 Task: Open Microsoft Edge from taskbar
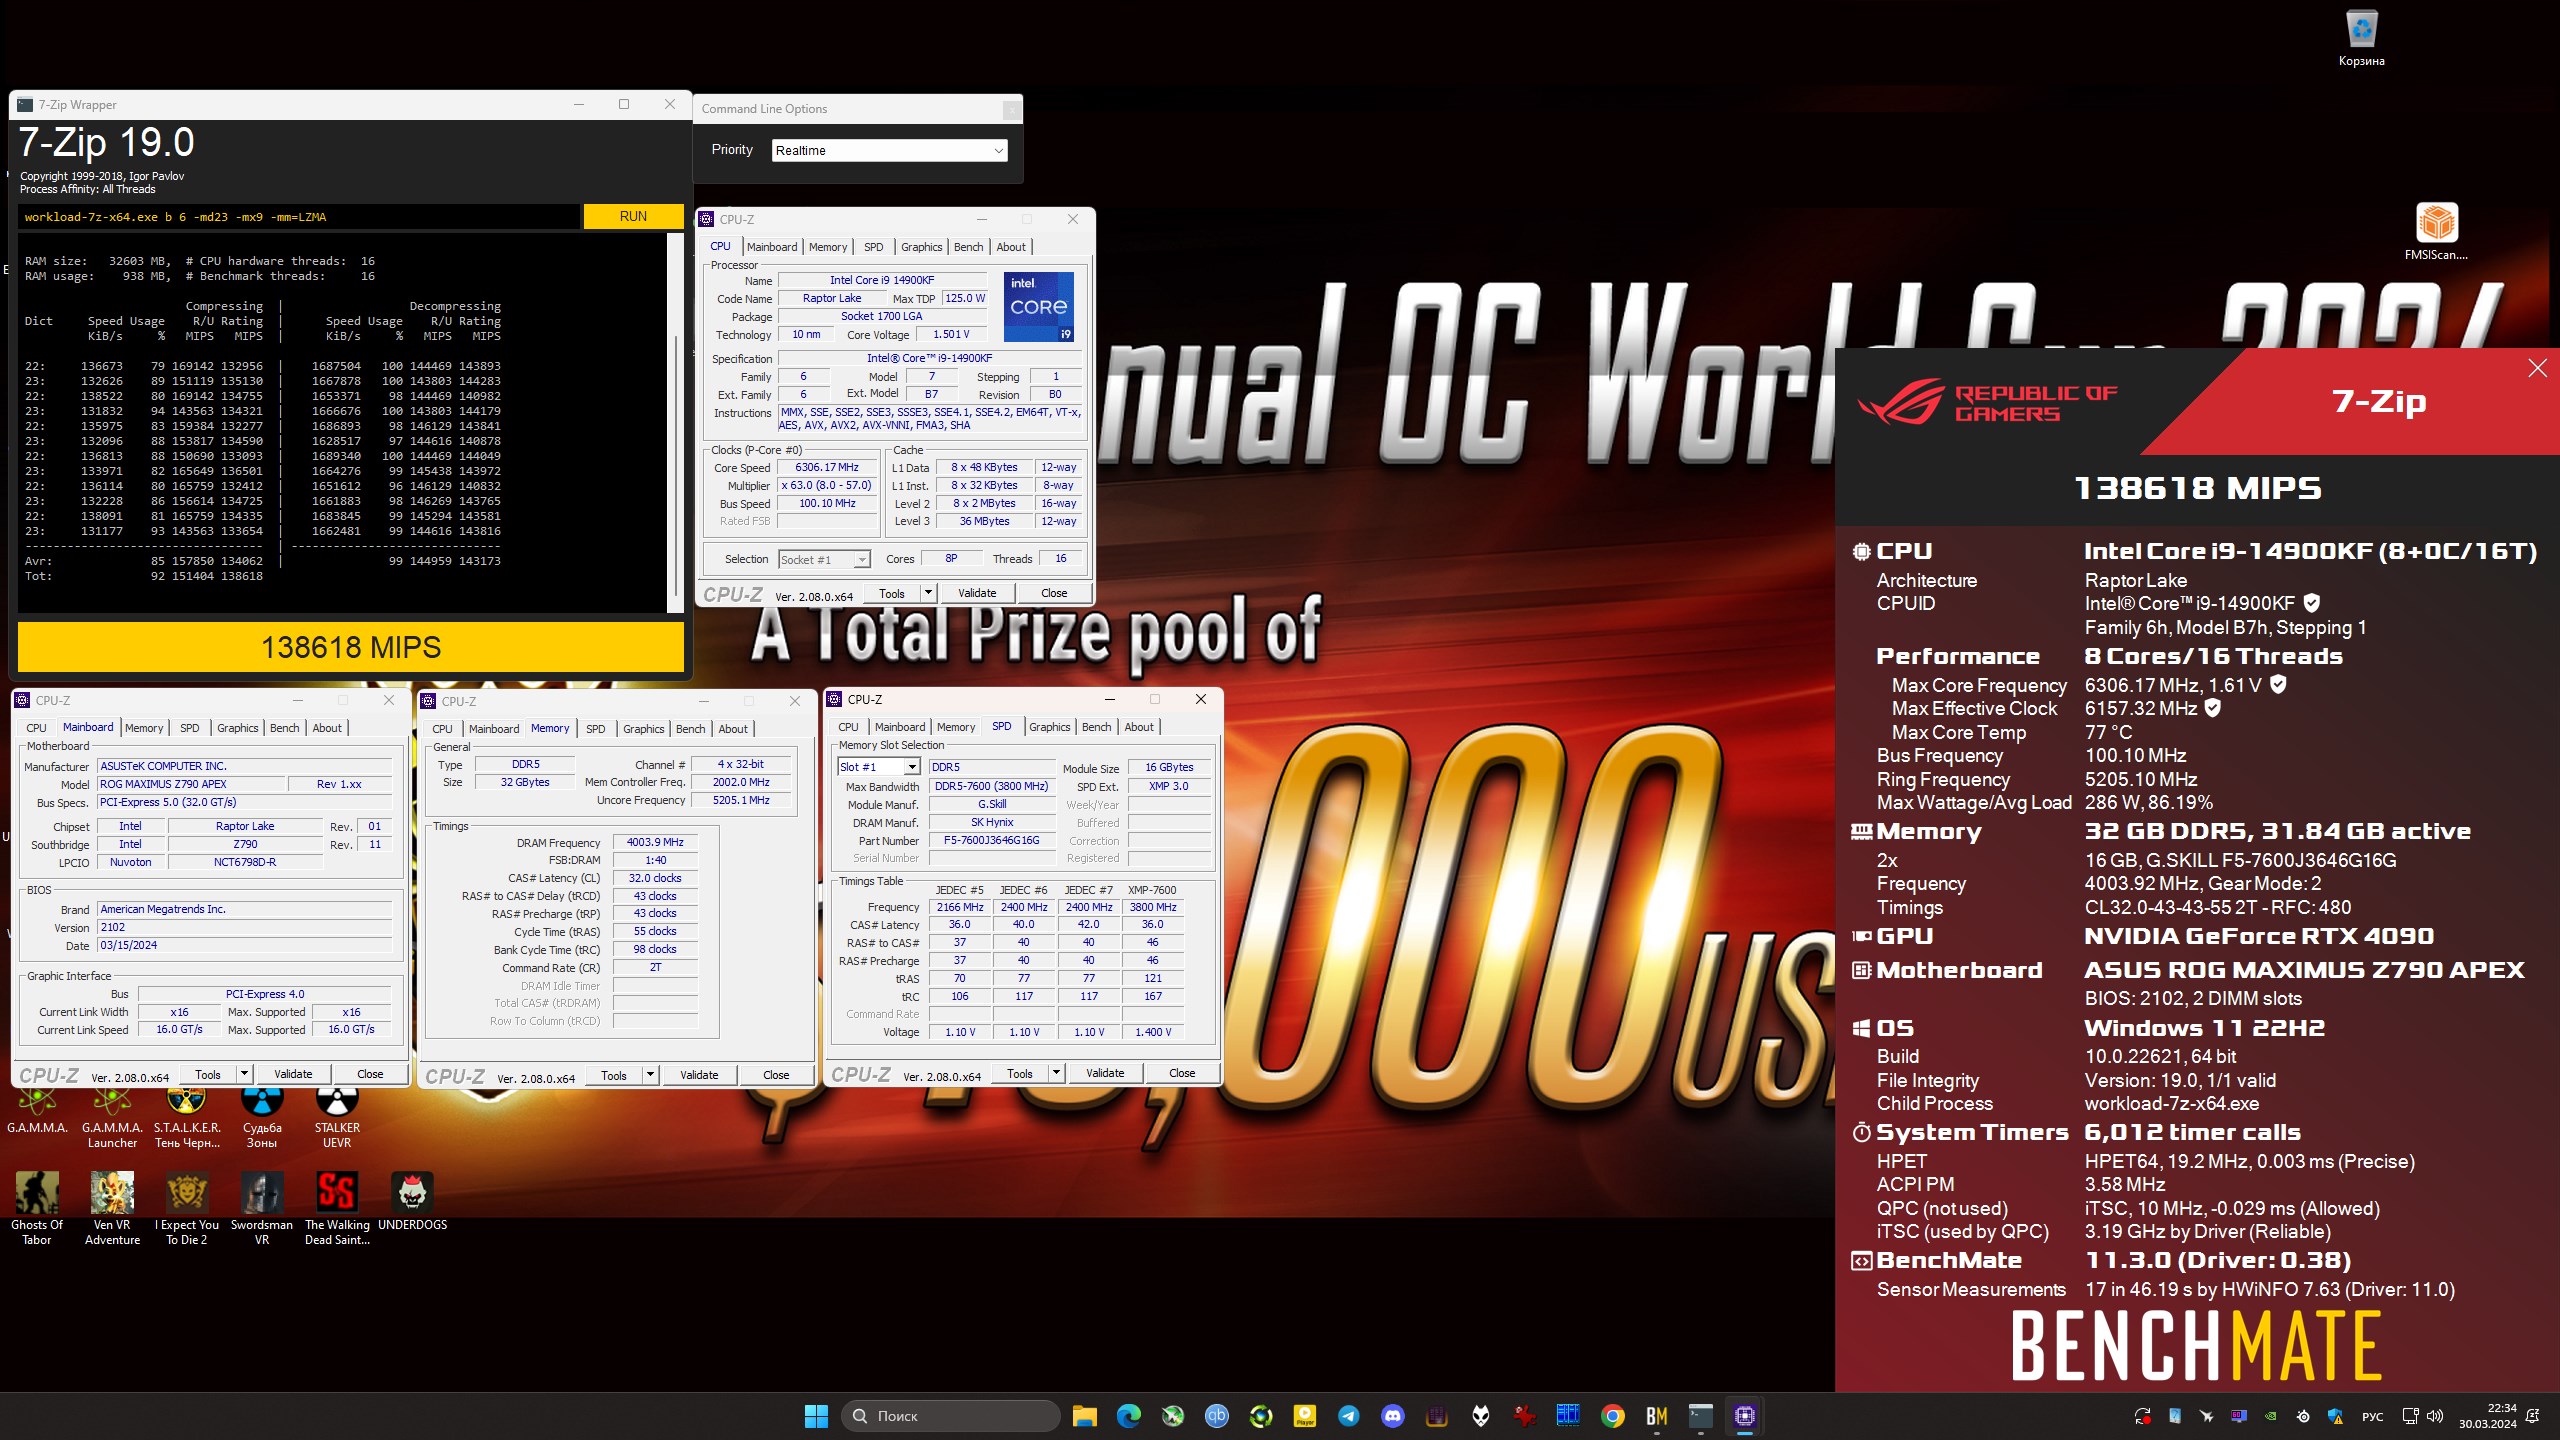1129,1416
